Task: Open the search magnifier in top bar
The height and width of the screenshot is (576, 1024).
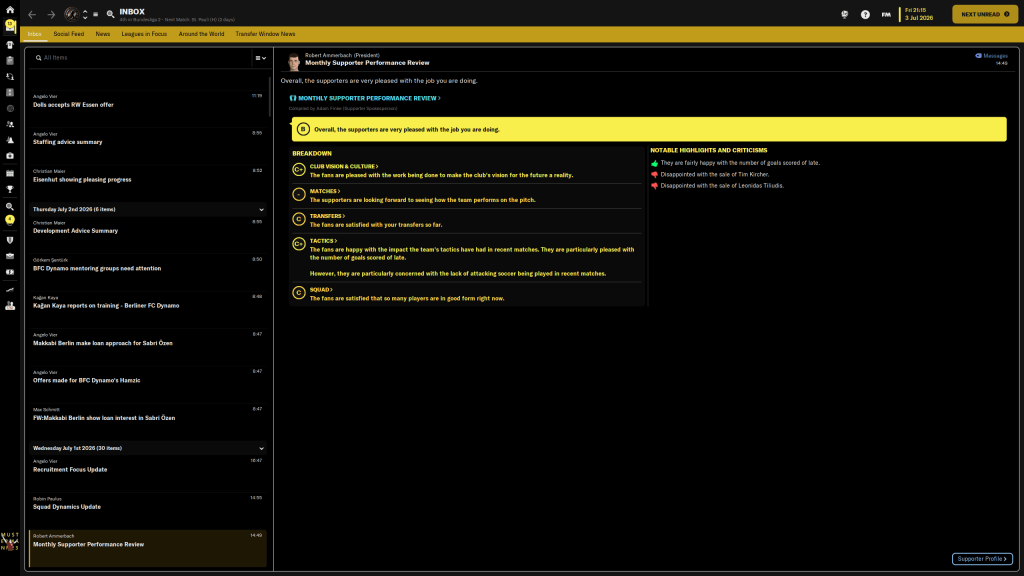Action: (x=110, y=15)
